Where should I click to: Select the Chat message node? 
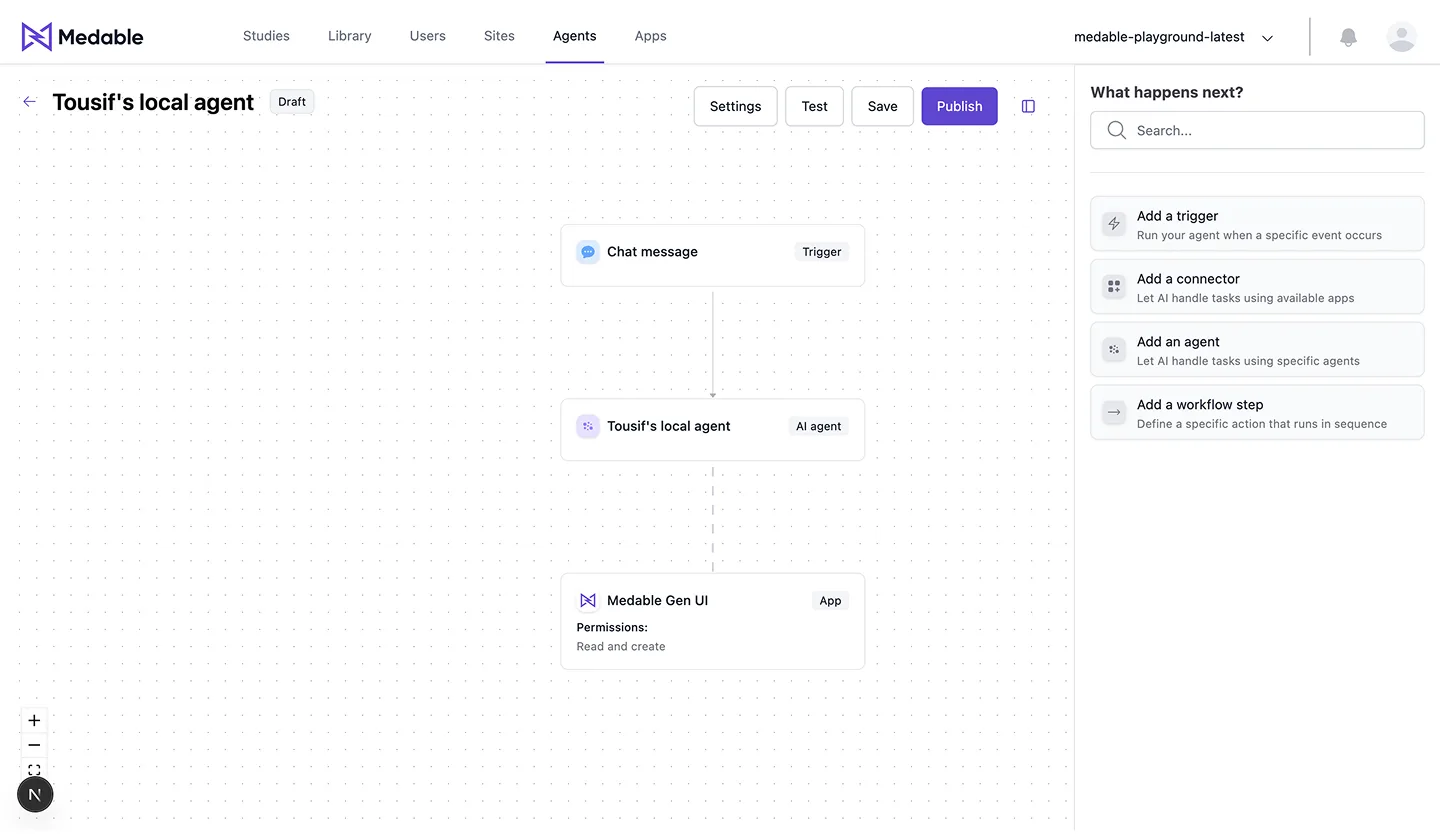pyautogui.click(x=713, y=255)
